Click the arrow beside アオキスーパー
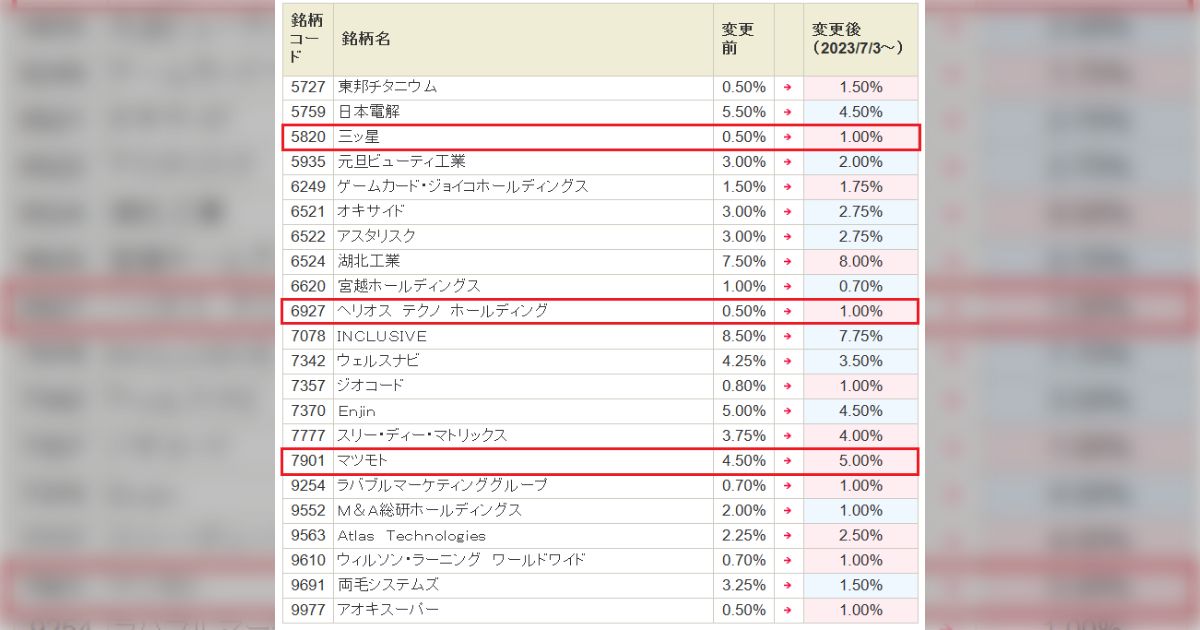 pyautogui.click(x=789, y=610)
